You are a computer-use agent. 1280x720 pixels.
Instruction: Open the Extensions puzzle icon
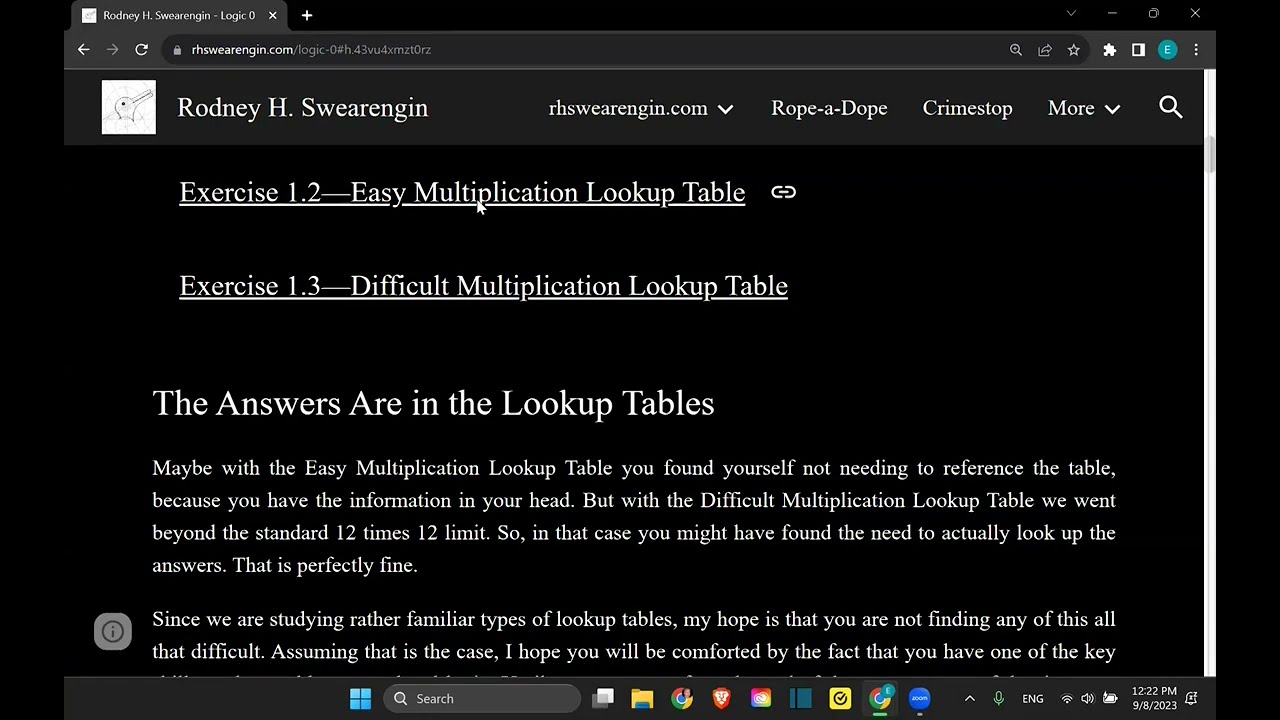tap(1109, 49)
